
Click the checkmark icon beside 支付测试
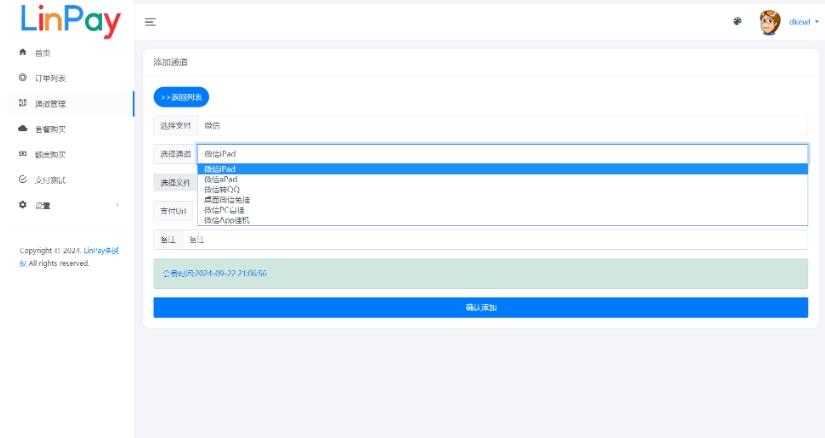pos(23,179)
